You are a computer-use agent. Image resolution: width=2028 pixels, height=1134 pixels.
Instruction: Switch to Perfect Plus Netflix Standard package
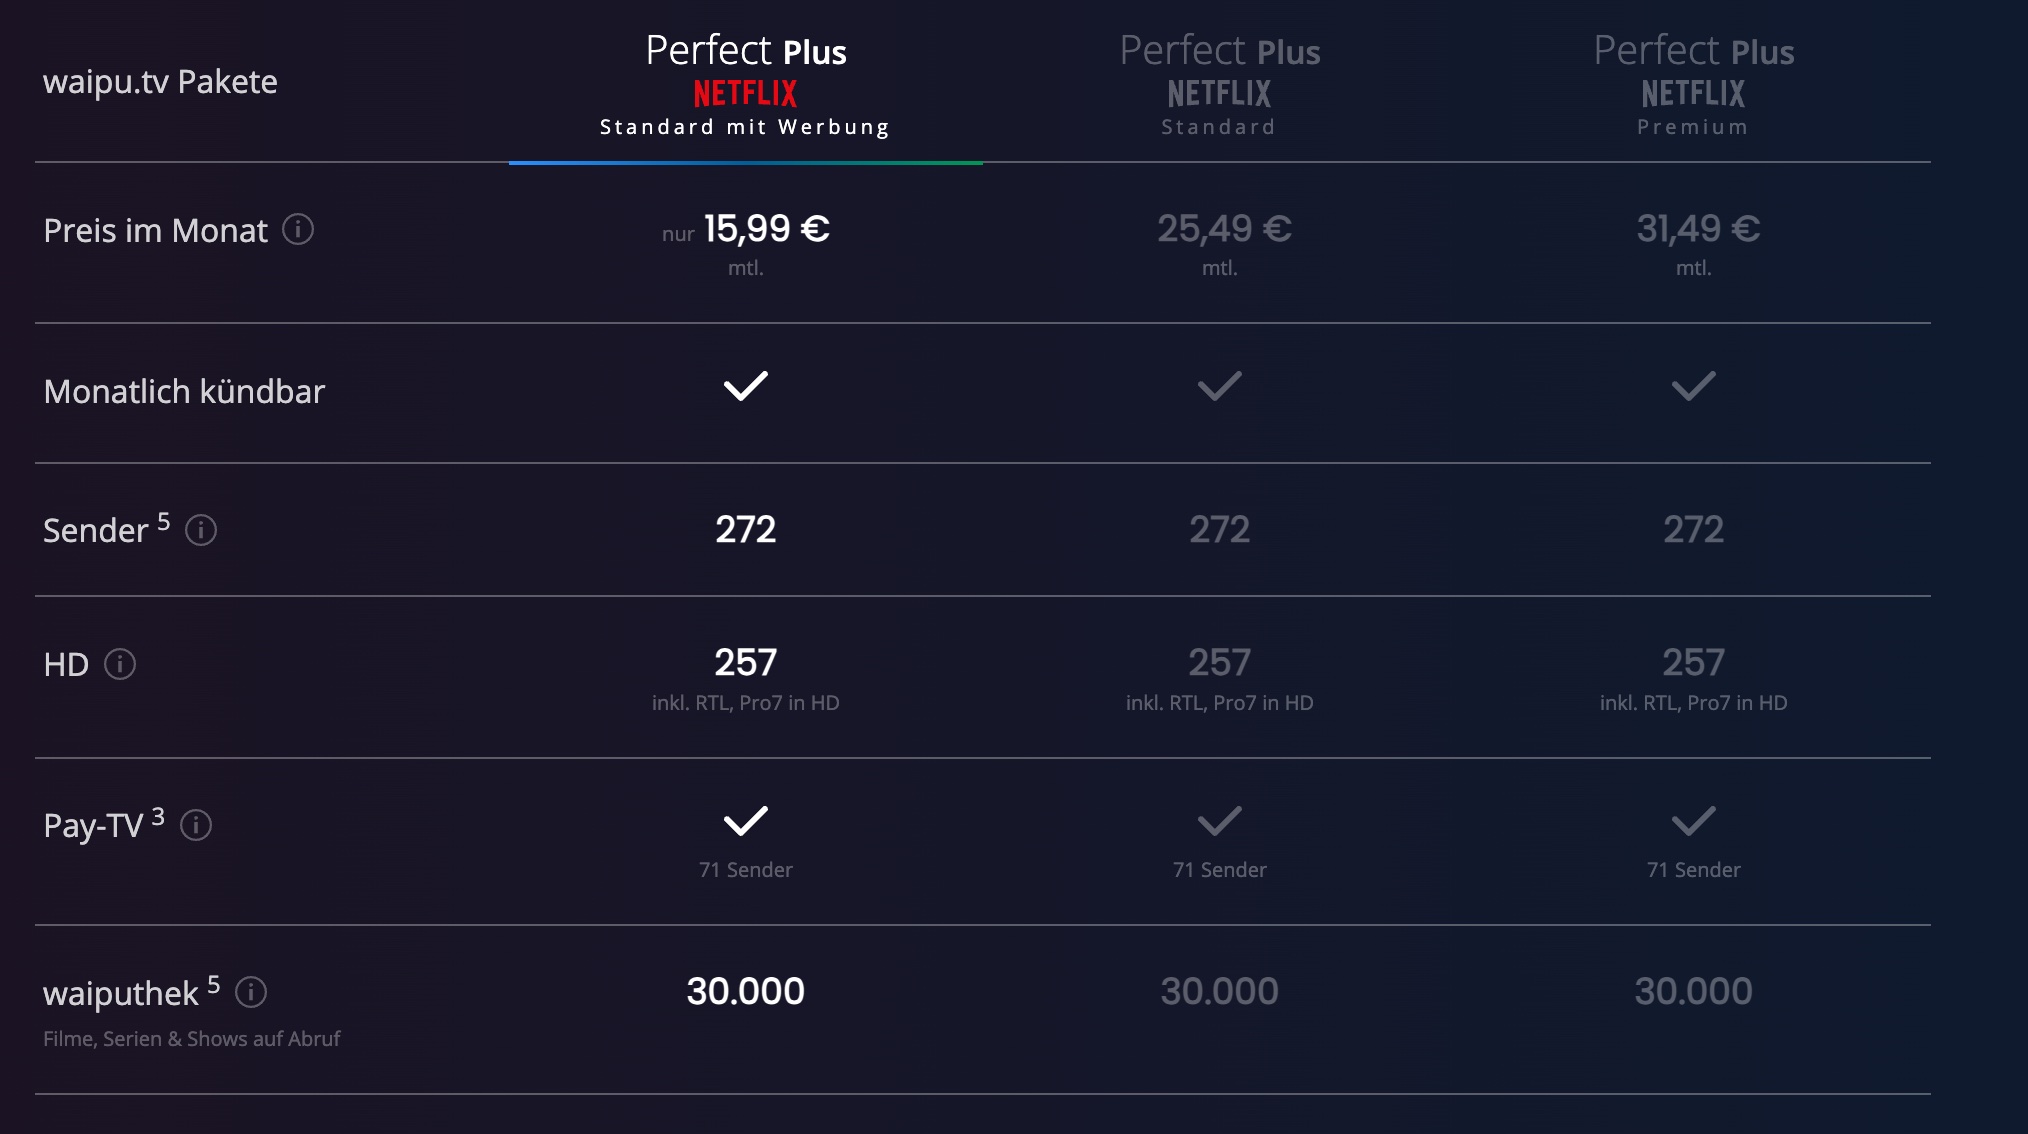click(x=1219, y=84)
